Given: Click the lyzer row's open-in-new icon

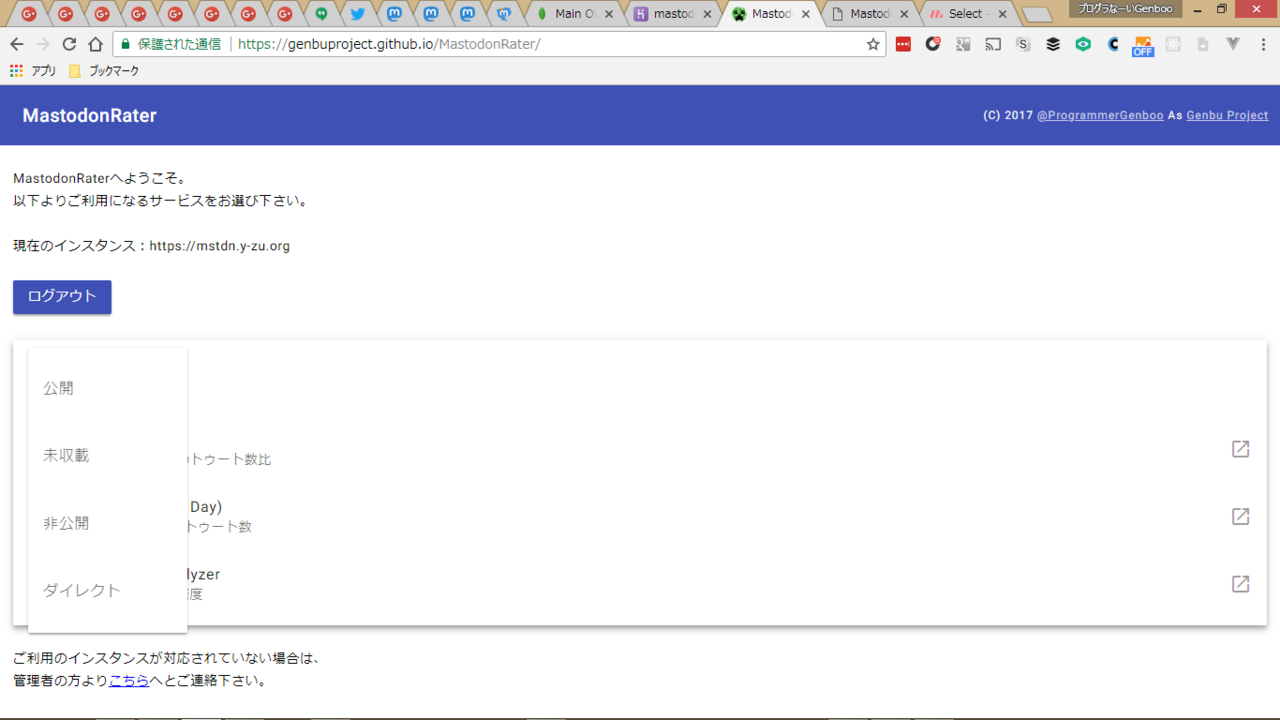Looking at the screenshot, I should tap(1240, 584).
